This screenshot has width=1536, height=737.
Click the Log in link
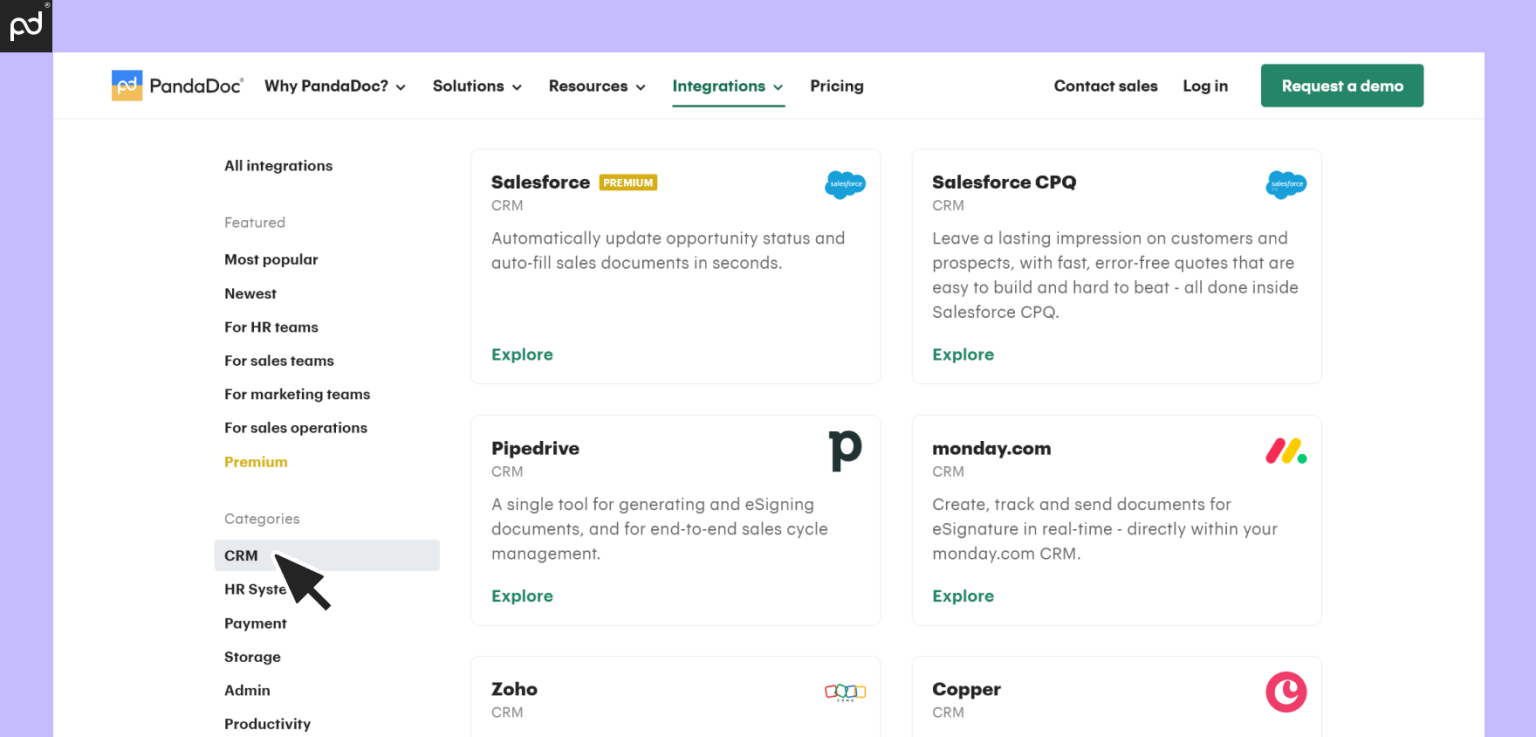pyautogui.click(x=1205, y=86)
